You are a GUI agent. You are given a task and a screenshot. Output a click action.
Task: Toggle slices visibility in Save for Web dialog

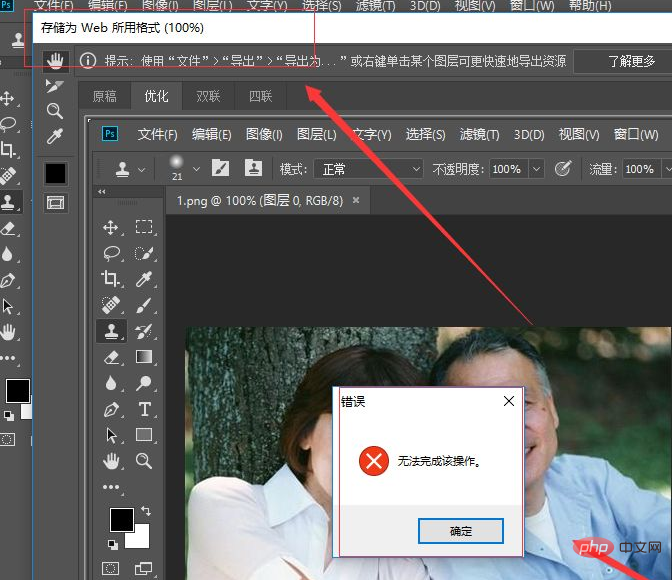coord(56,202)
